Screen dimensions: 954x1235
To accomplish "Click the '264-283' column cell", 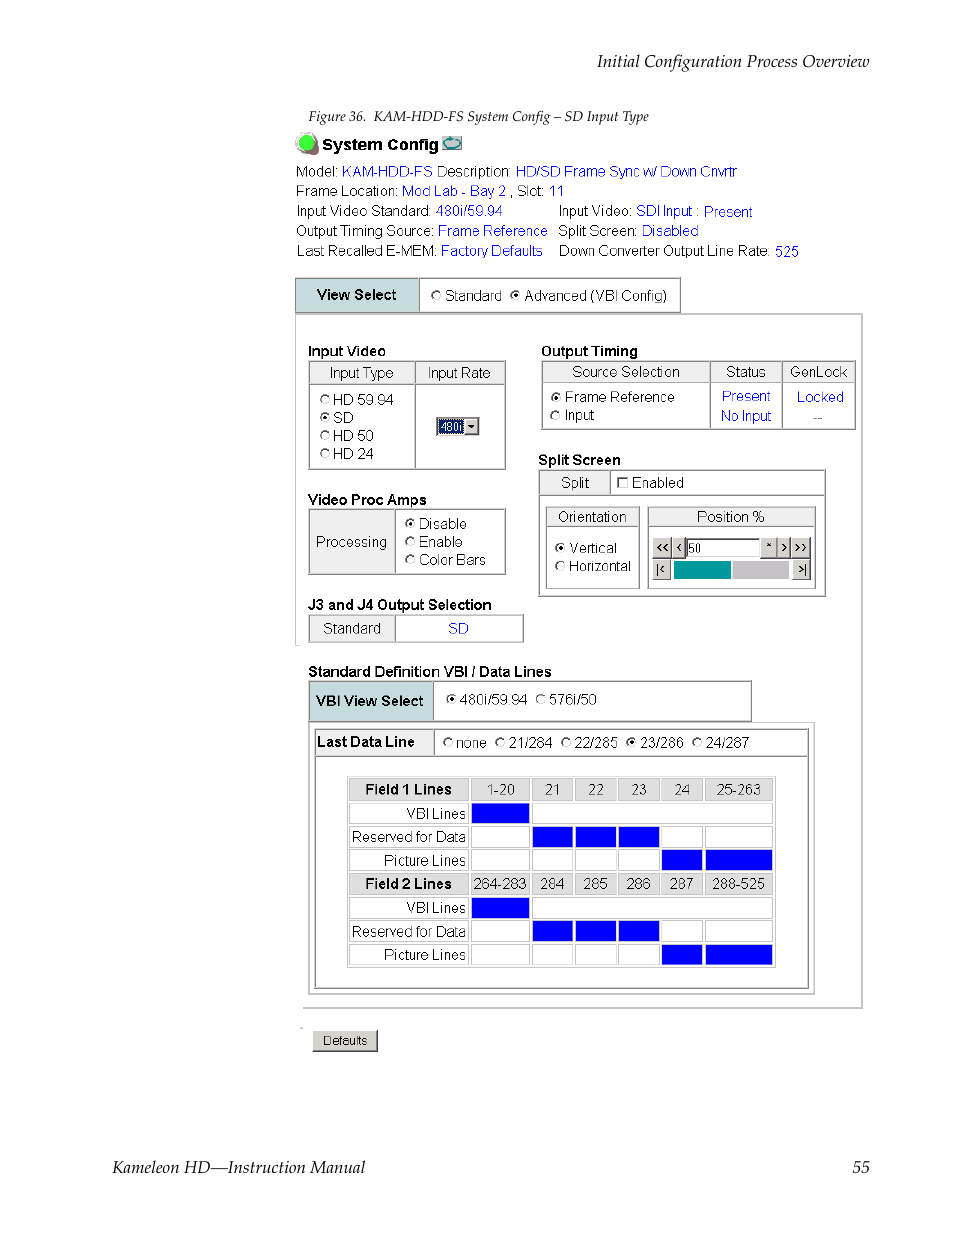I will (x=500, y=884).
